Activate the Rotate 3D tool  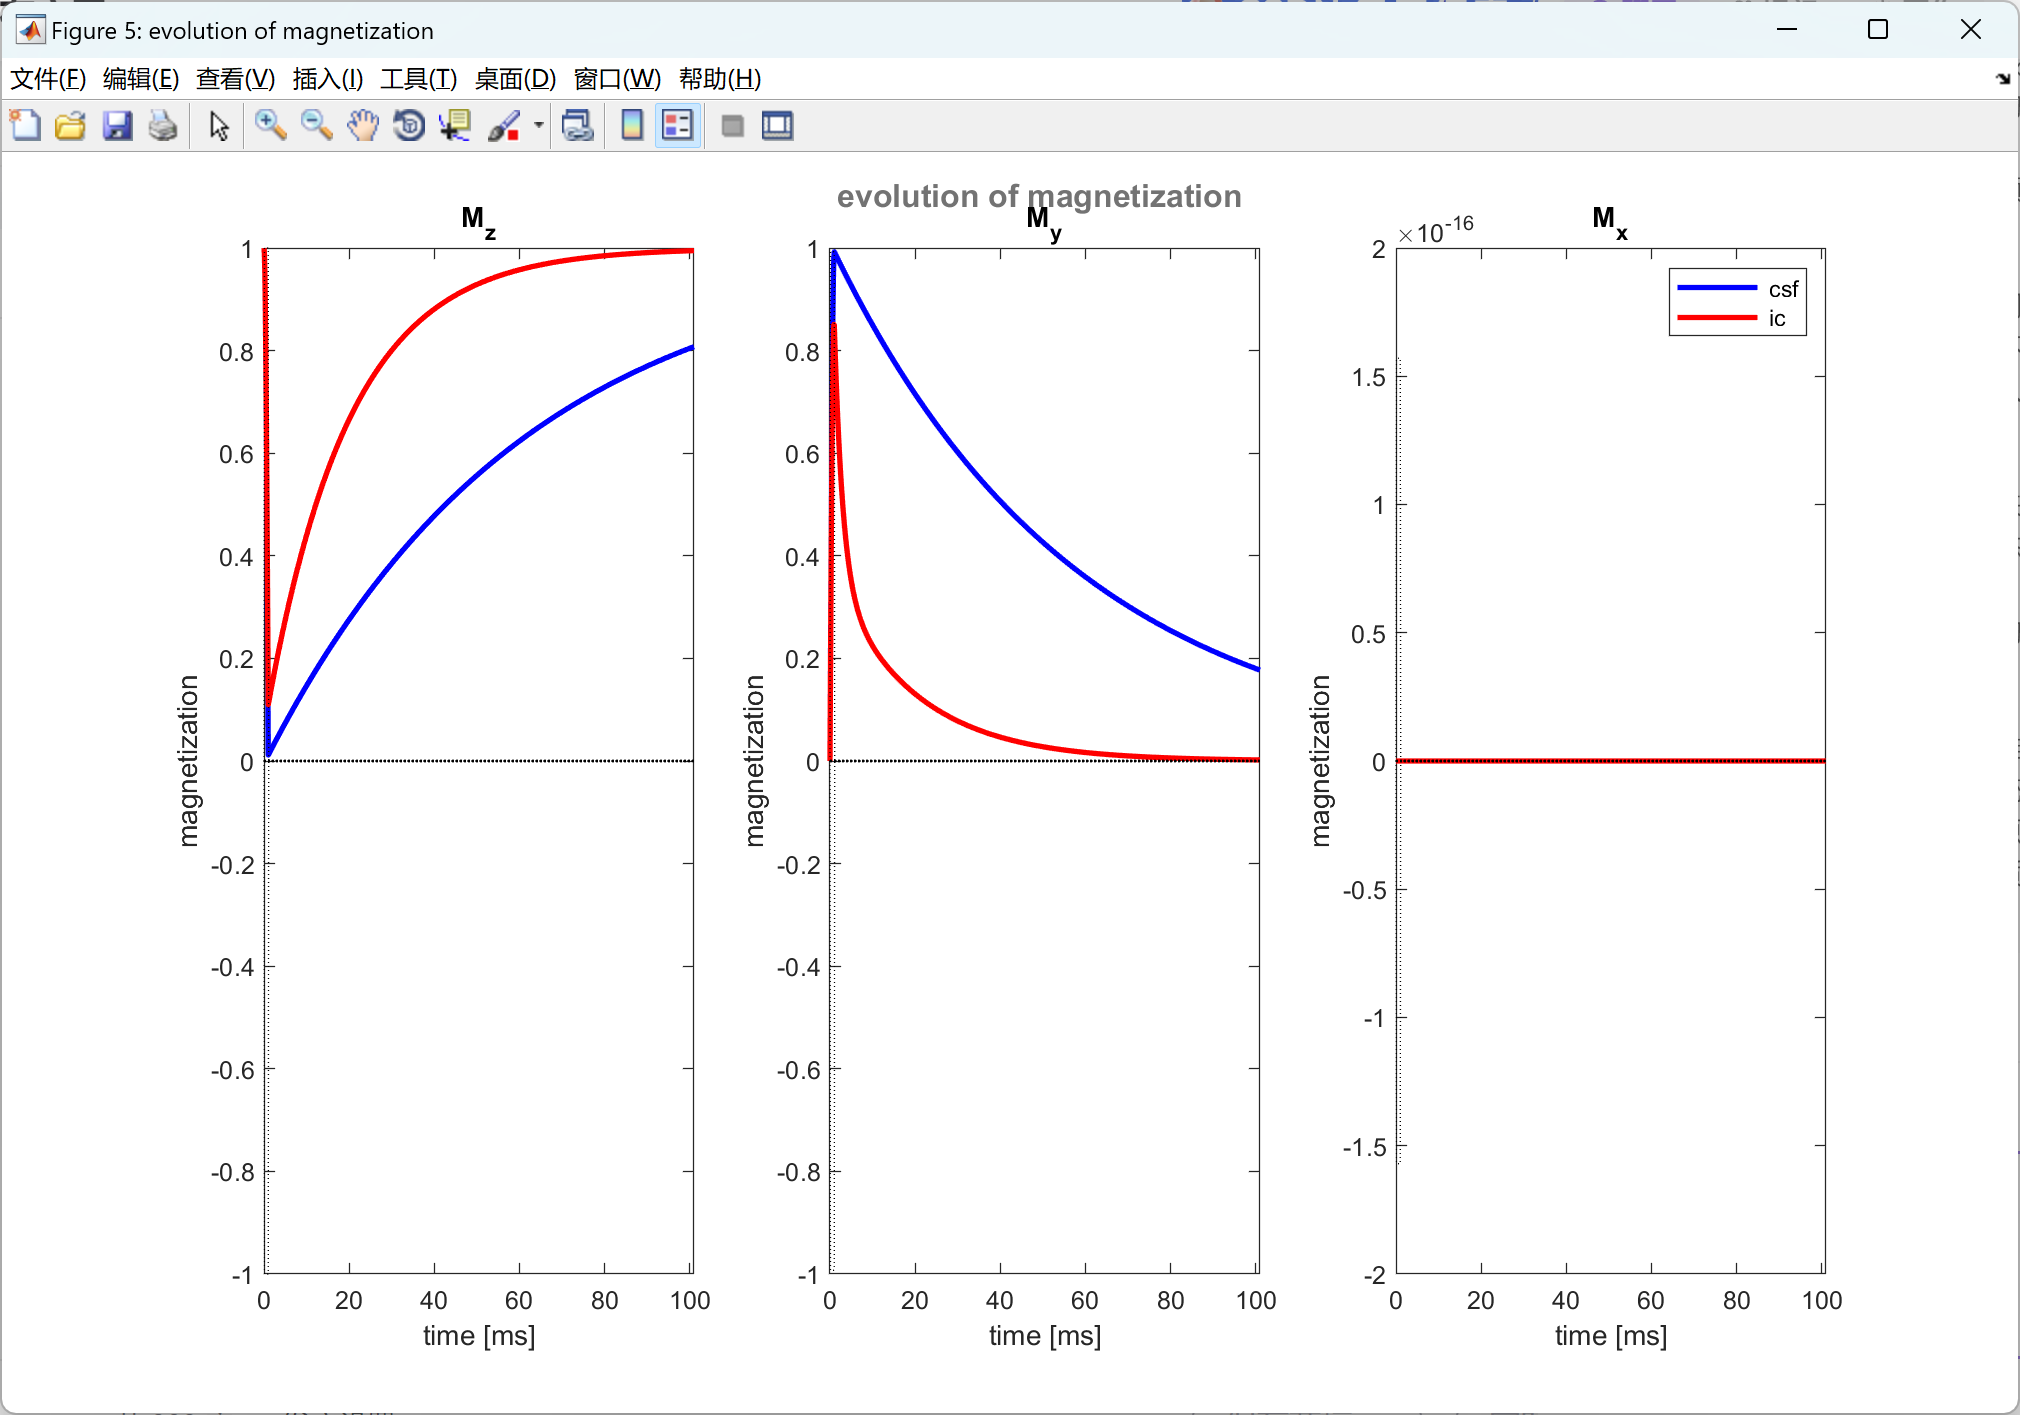coord(409,126)
